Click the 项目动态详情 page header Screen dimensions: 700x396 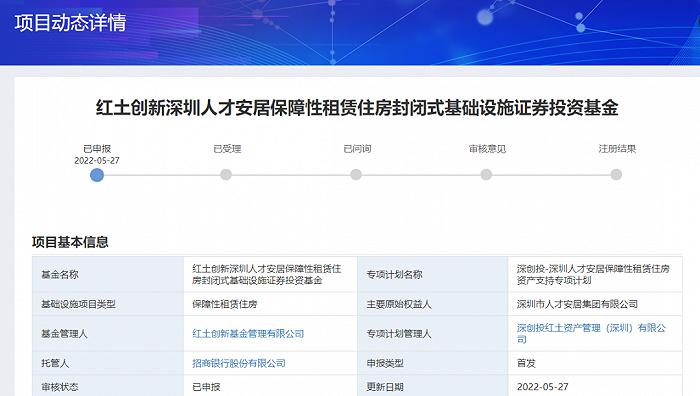point(70,23)
